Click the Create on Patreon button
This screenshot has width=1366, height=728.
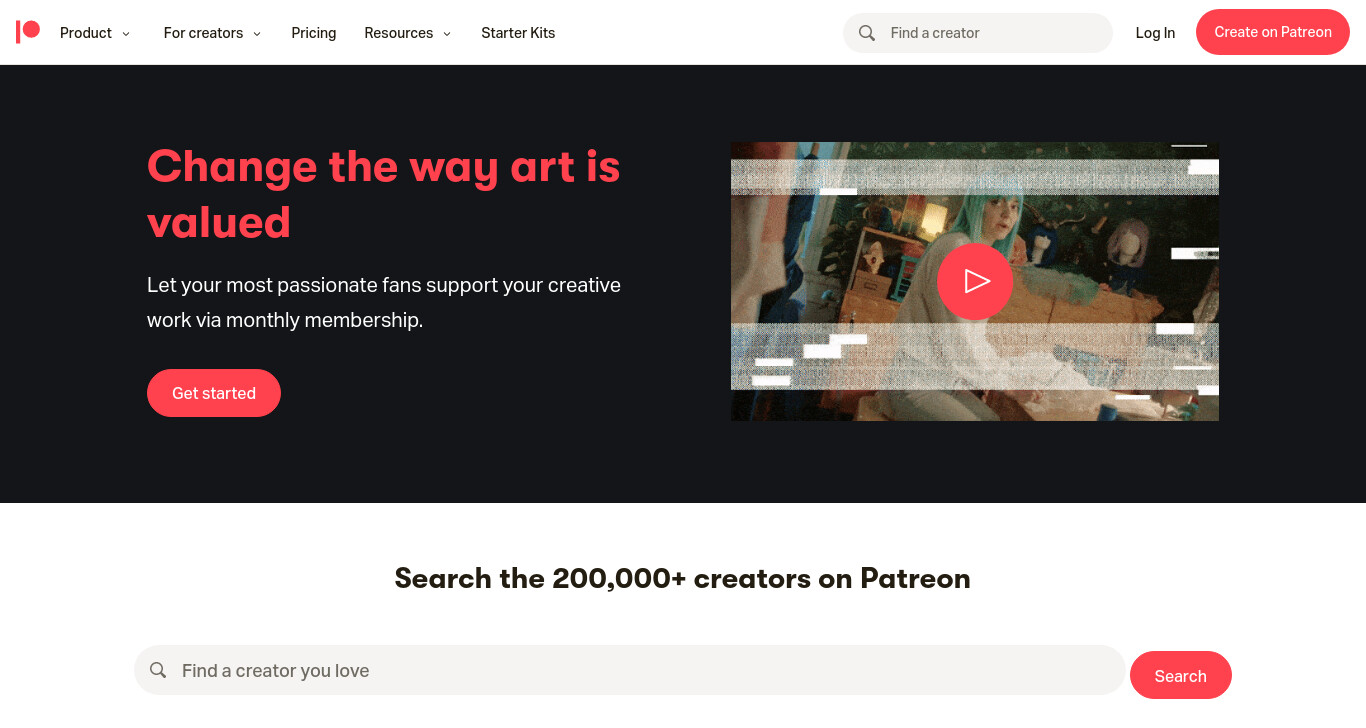(x=1273, y=32)
